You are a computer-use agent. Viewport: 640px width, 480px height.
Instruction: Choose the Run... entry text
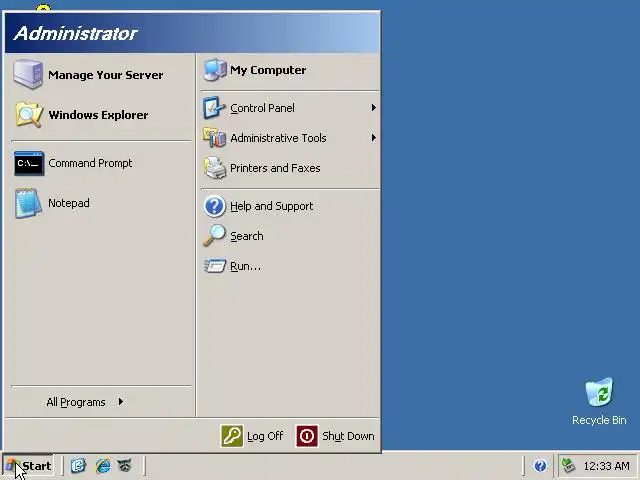point(245,266)
